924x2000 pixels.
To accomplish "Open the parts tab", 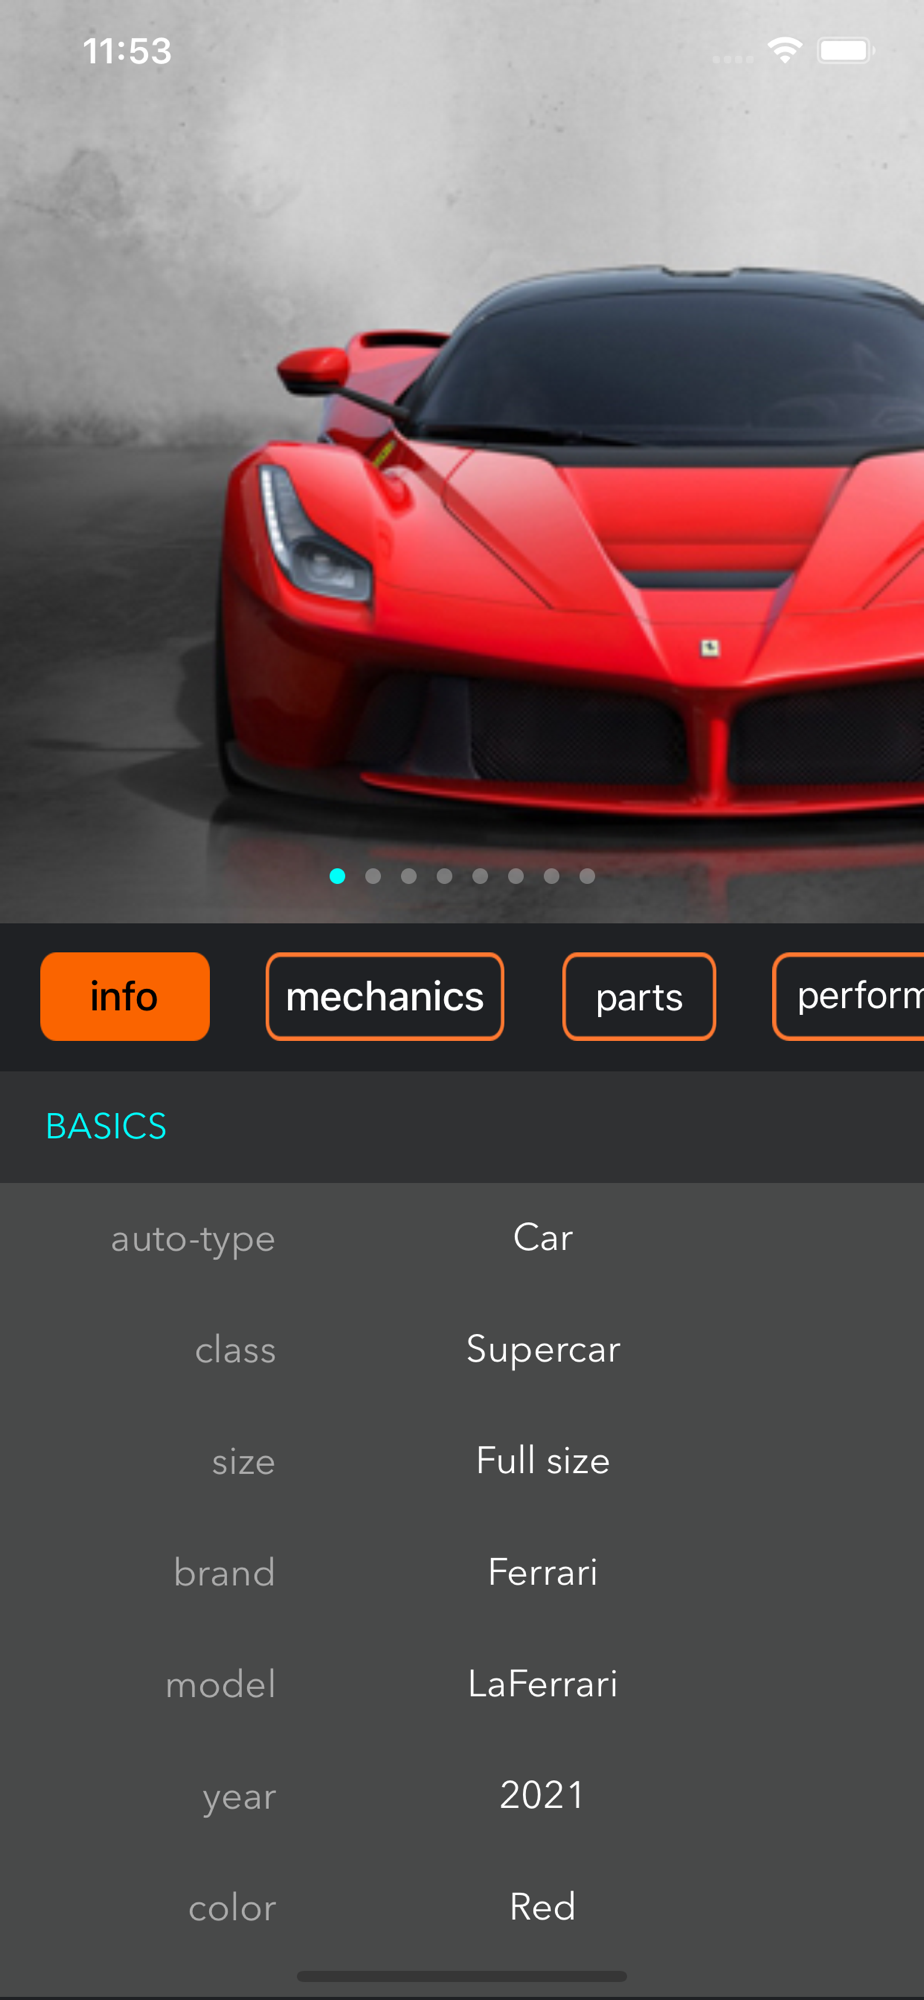I will (x=639, y=996).
